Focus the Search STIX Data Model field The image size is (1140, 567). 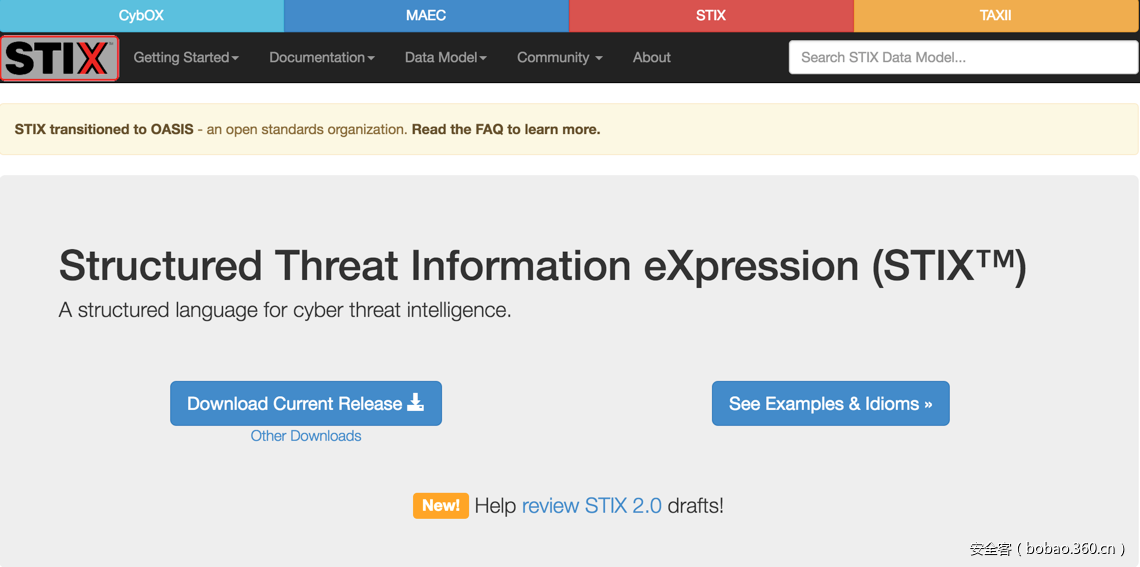click(x=963, y=58)
